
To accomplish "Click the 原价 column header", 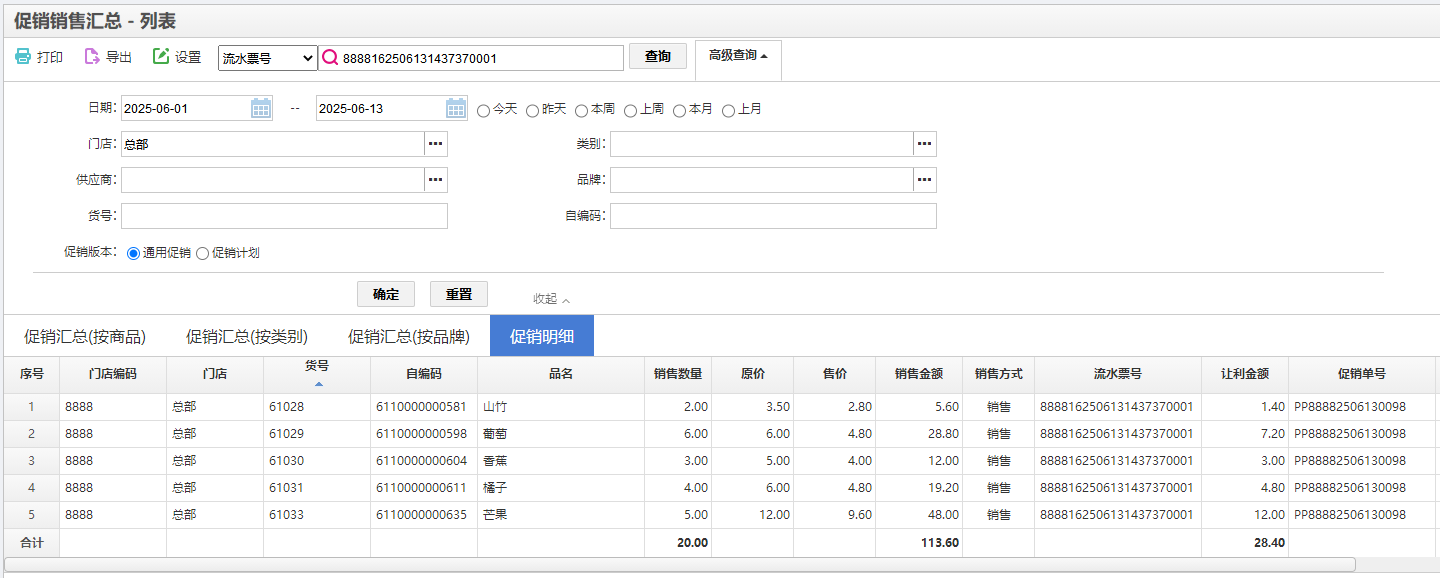I will (x=753, y=374).
